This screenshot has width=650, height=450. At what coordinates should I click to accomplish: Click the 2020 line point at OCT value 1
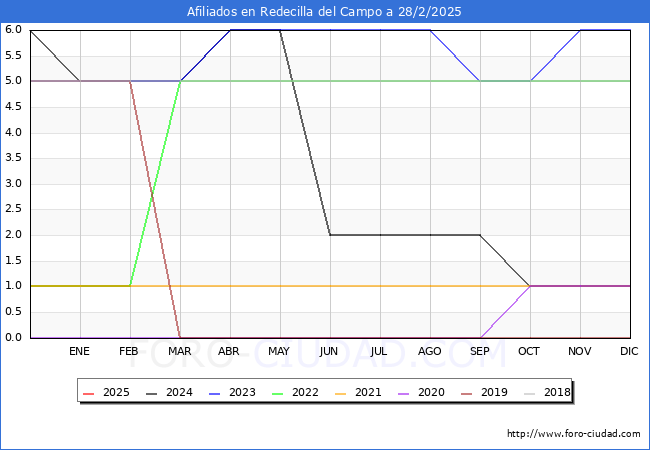pos(530,286)
